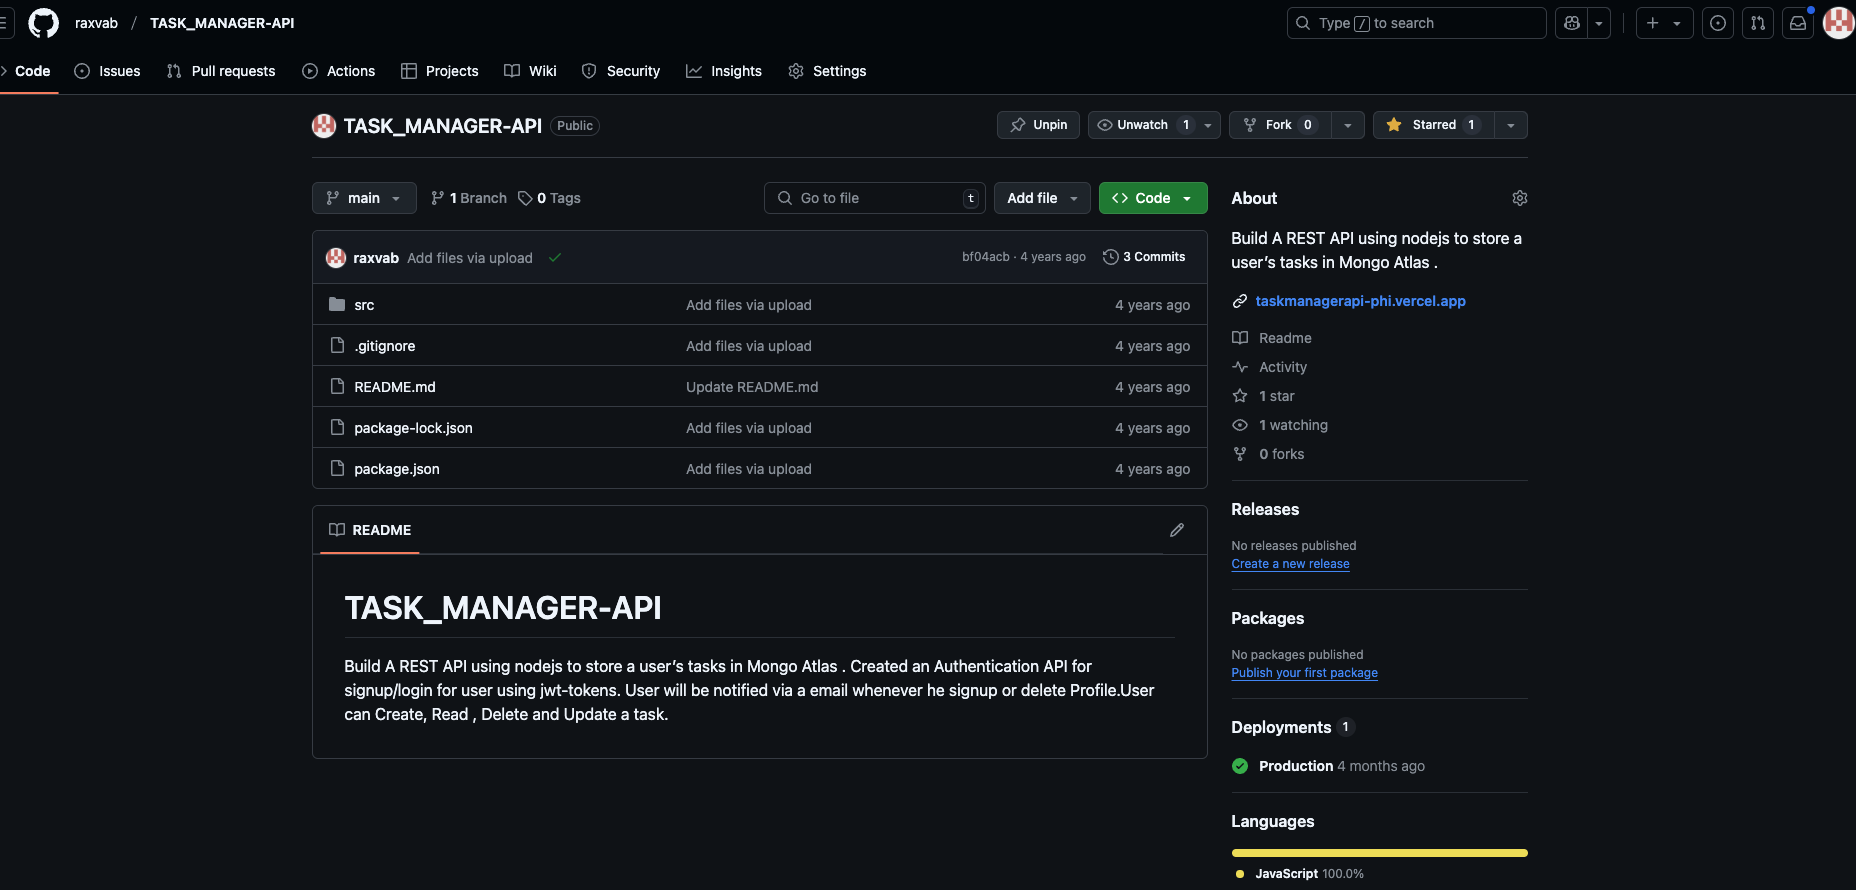The height and width of the screenshot is (890, 1856).
Task: Open the user avatar menu
Action: [x=1838, y=23]
